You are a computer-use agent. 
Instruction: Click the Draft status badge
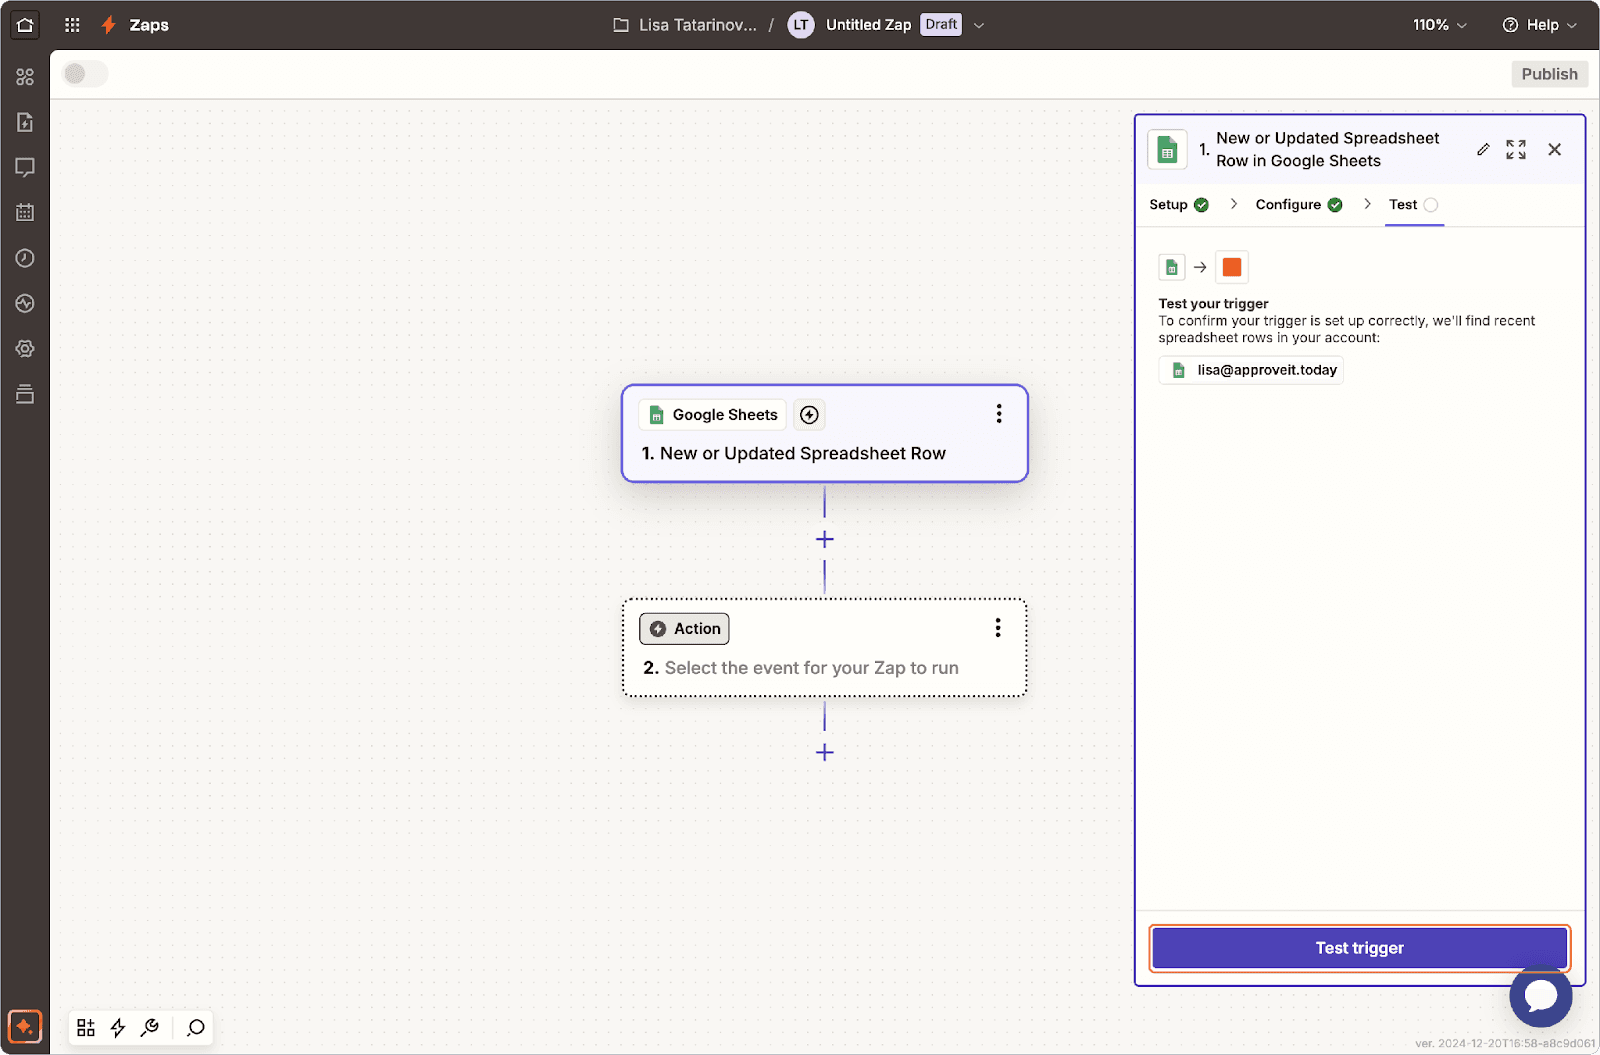pos(941,24)
